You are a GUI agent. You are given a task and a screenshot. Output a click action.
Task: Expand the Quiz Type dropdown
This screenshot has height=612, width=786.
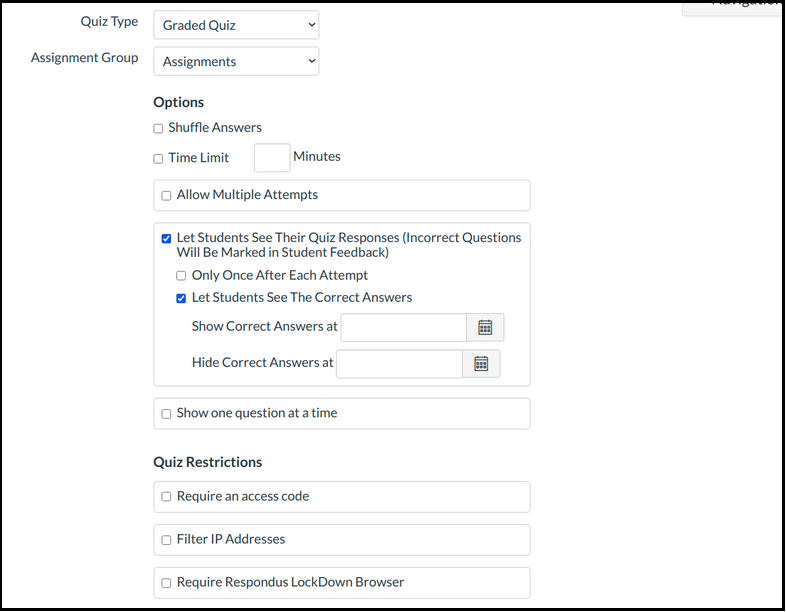tap(236, 25)
